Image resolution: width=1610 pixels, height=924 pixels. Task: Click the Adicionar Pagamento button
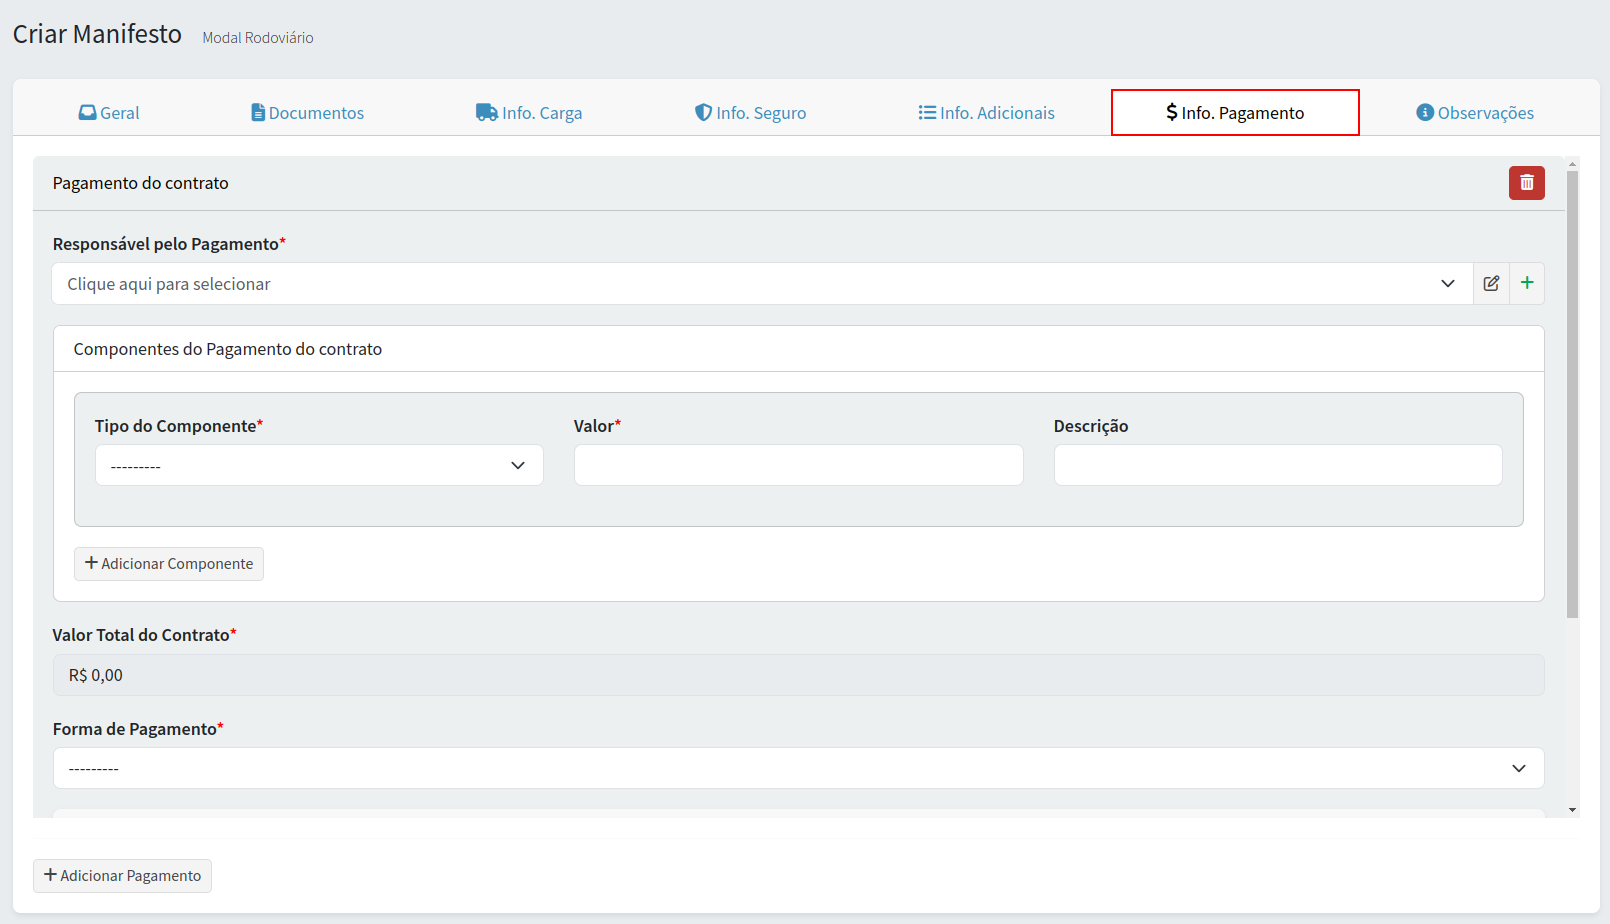pos(122,876)
